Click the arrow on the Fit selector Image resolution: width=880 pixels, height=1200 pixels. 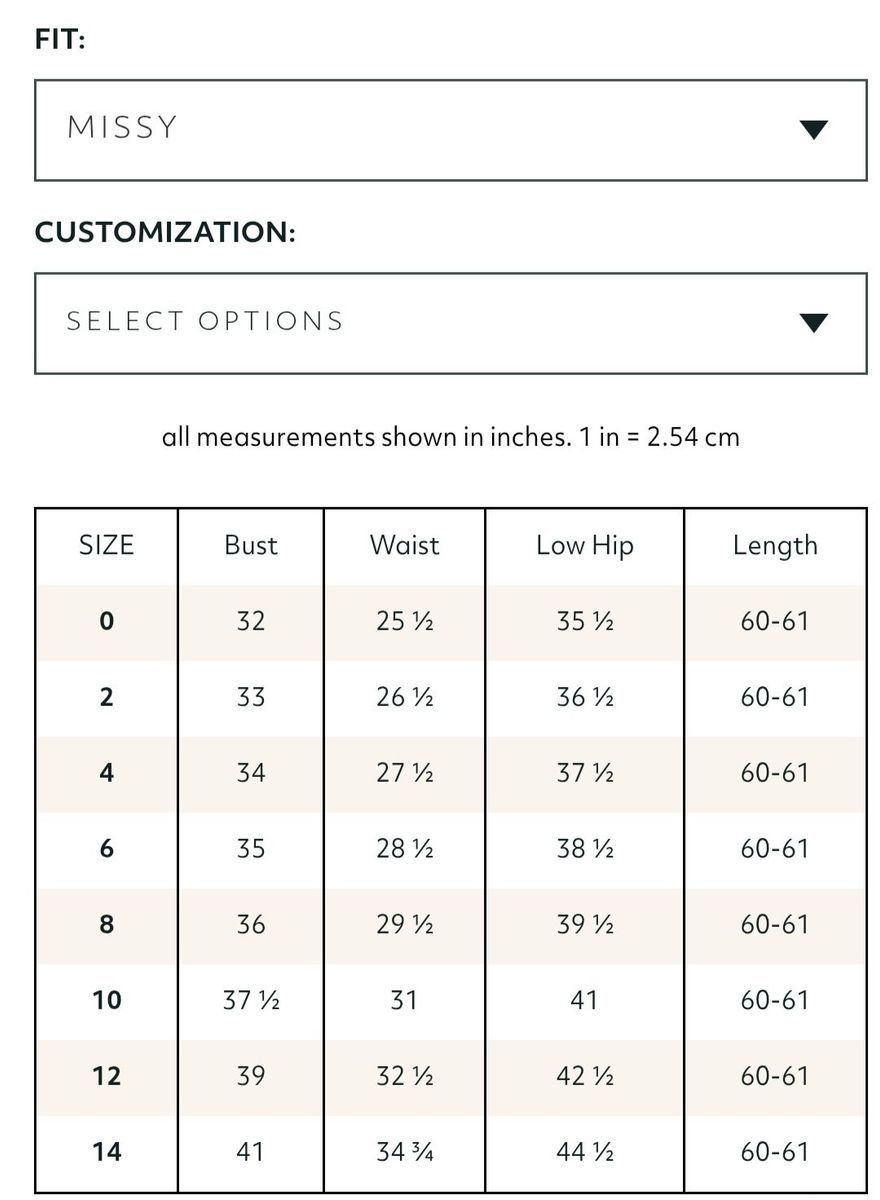pyautogui.click(x=815, y=130)
